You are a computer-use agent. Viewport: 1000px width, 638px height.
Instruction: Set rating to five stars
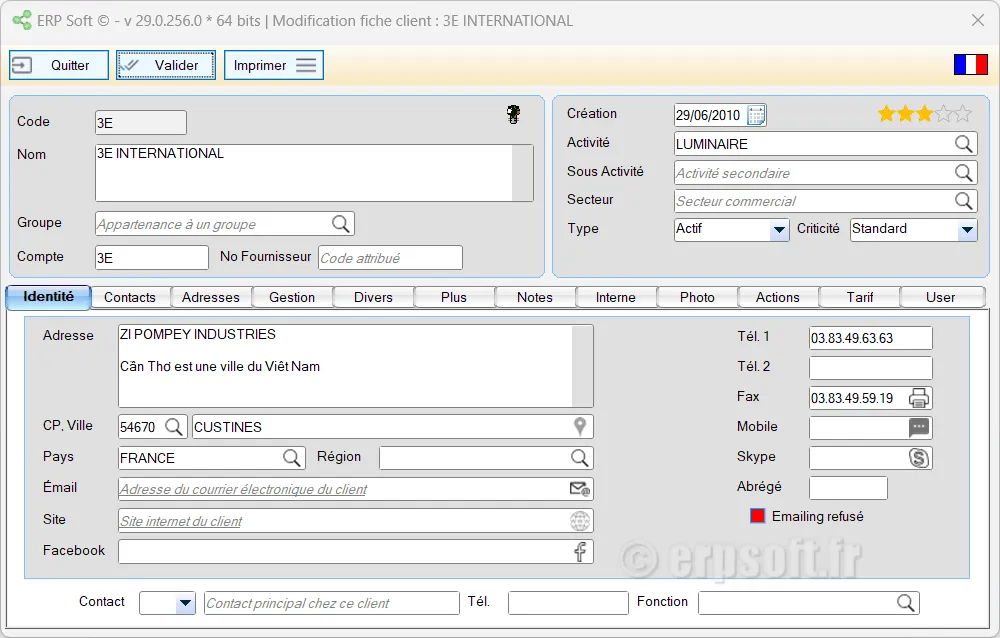(962, 114)
